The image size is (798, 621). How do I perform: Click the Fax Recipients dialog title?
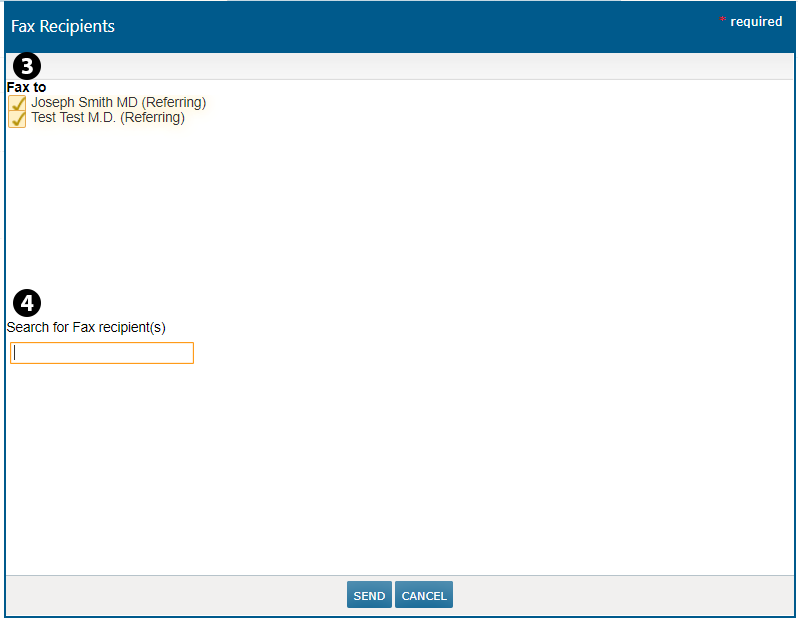[63, 26]
